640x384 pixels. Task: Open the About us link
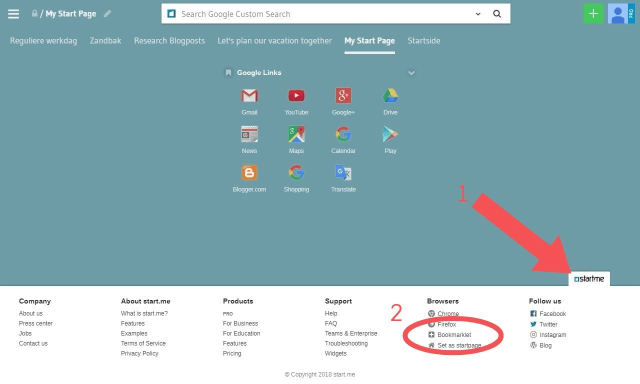coord(31,313)
